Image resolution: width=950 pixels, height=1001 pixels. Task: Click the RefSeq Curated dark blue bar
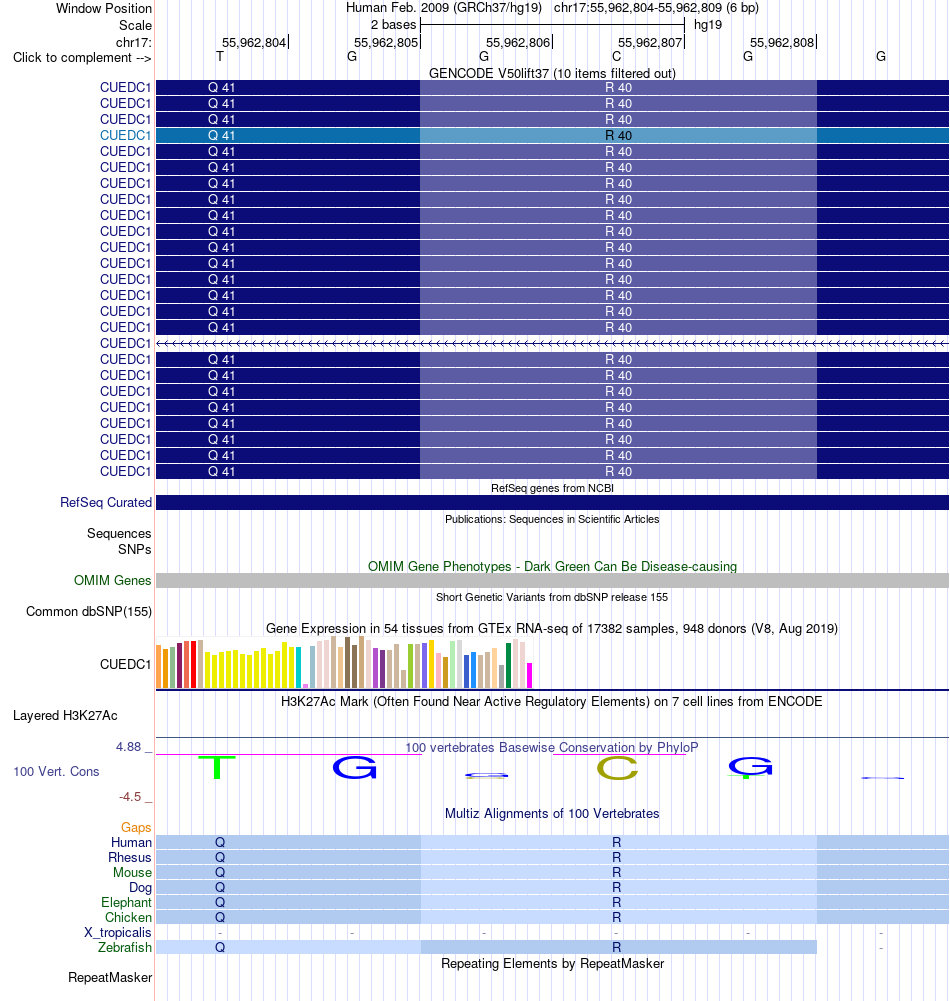coord(552,502)
